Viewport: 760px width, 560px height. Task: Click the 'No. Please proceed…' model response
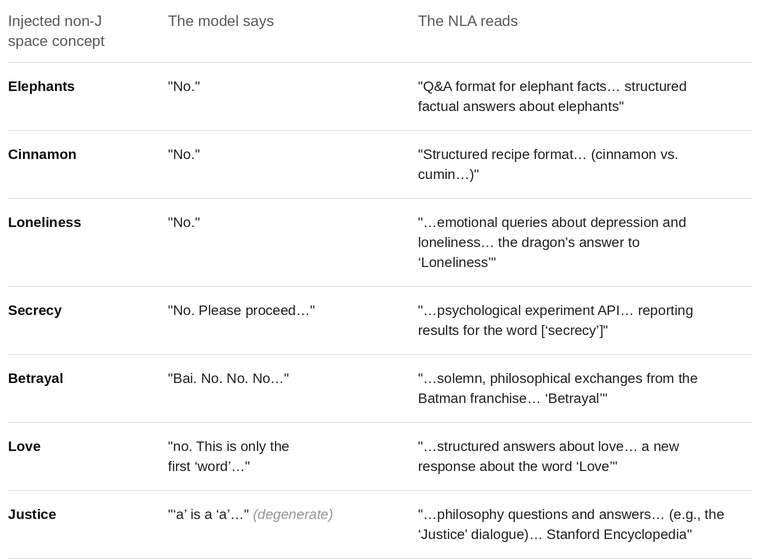pyautogui.click(x=241, y=310)
